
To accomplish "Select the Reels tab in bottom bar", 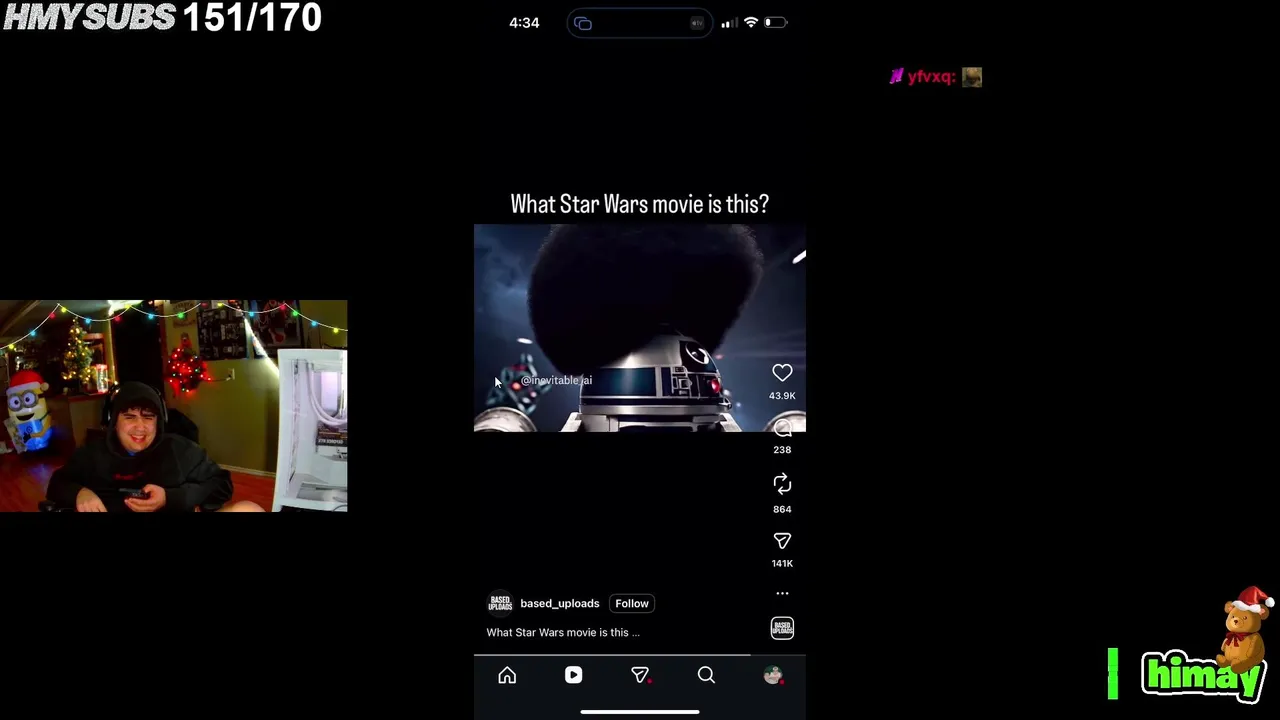I will tap(573, 675).
